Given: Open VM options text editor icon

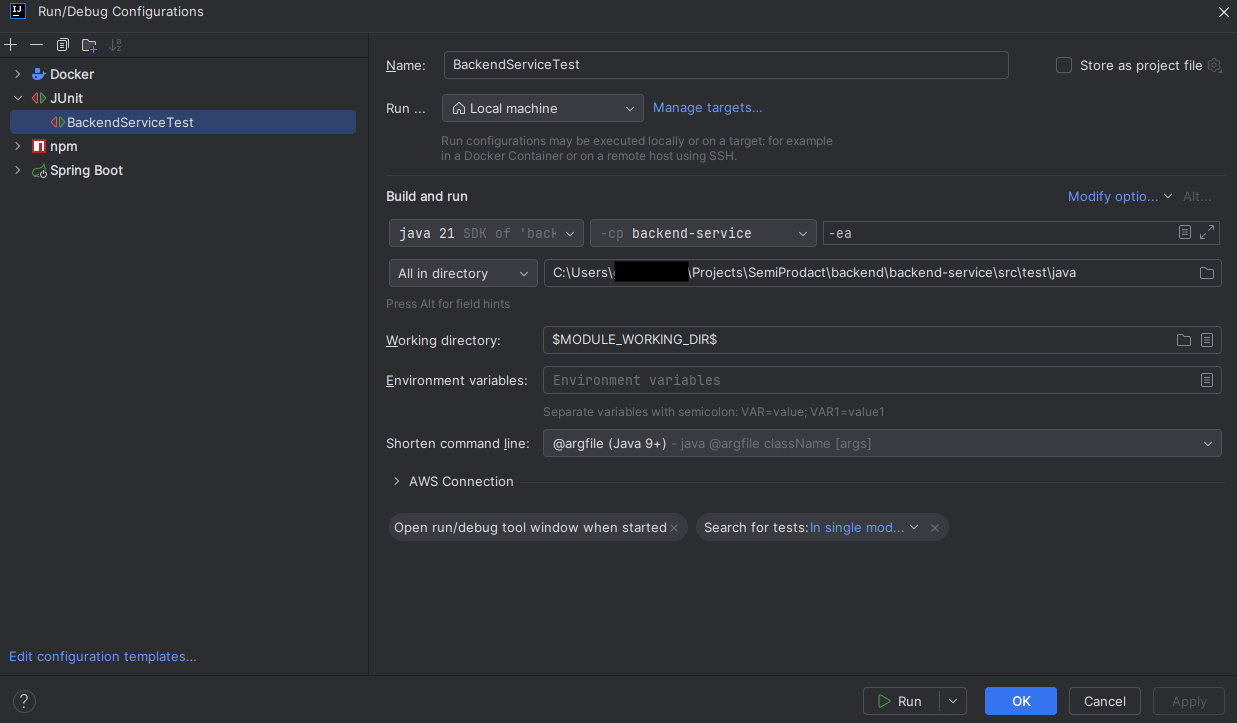Looking at the screenshot, I should pos(1185,232).
